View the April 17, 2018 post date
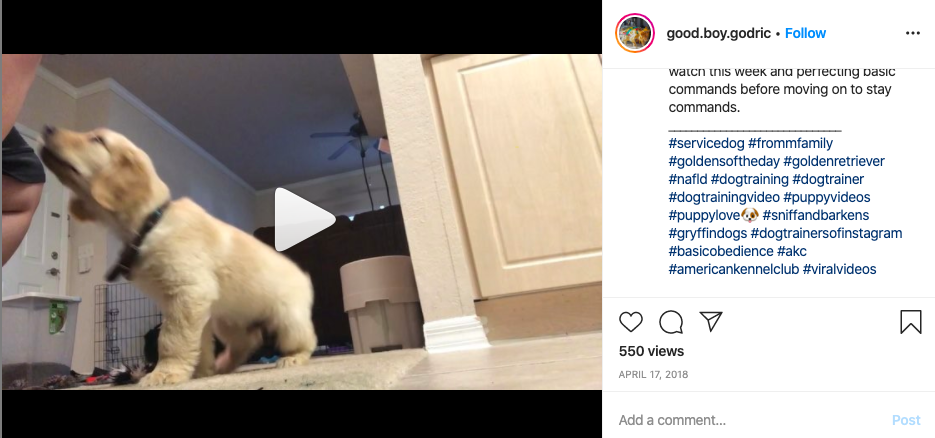The image size is (935, 438). (x=654, y=375)
